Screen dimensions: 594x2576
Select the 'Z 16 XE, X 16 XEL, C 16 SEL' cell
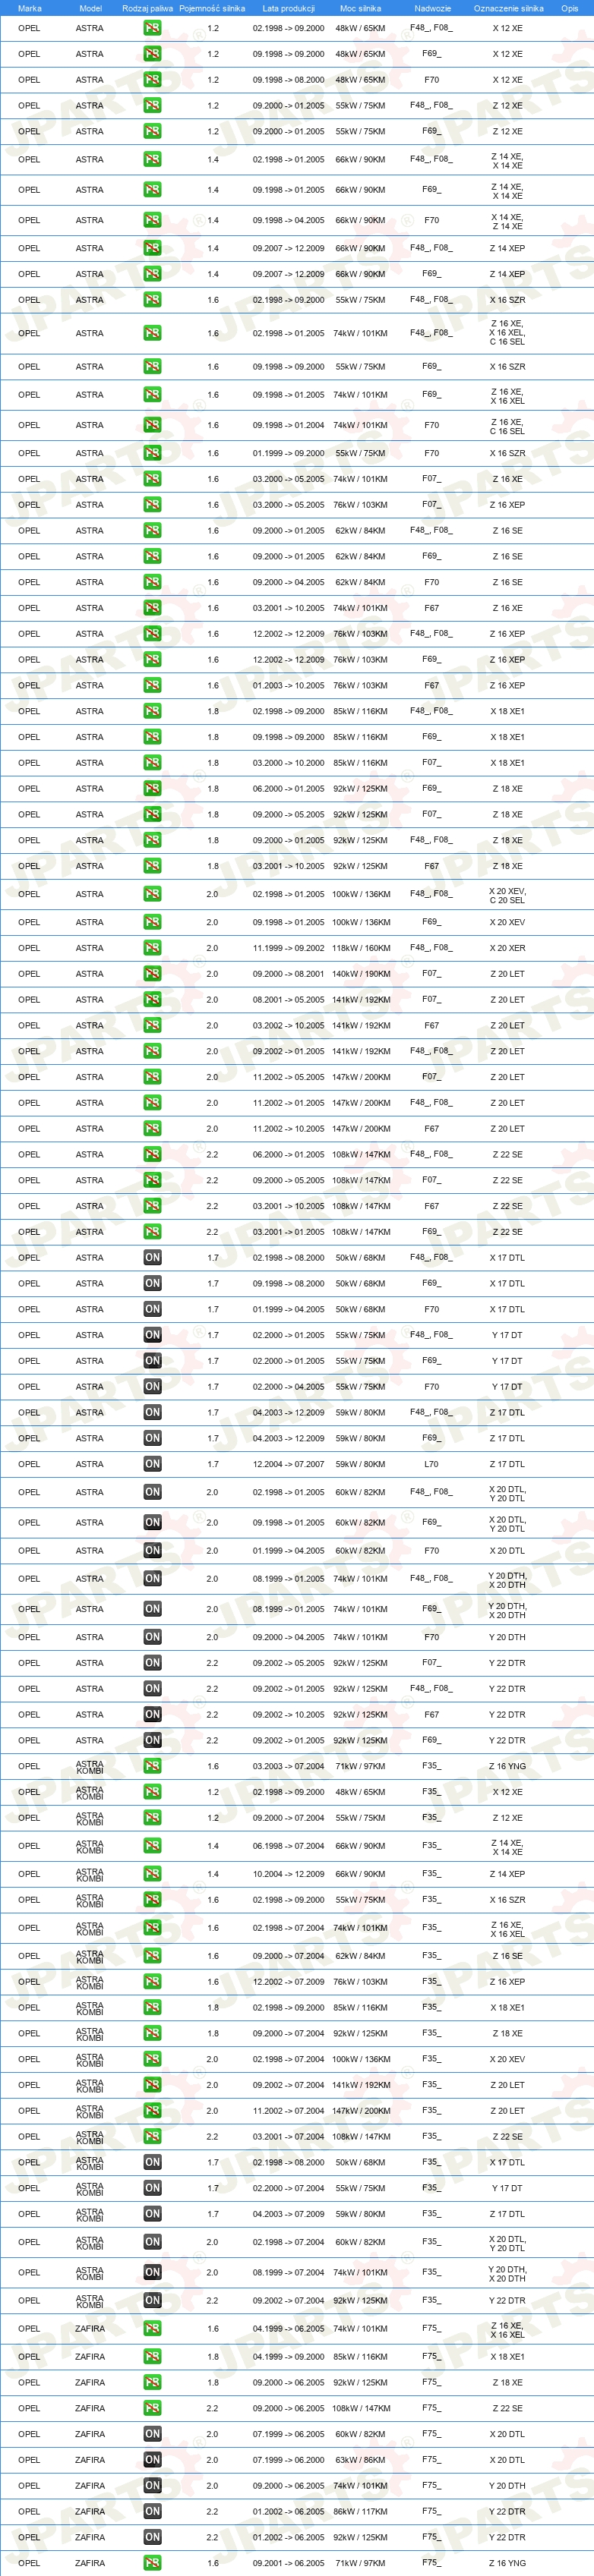(x=507, y=333)
